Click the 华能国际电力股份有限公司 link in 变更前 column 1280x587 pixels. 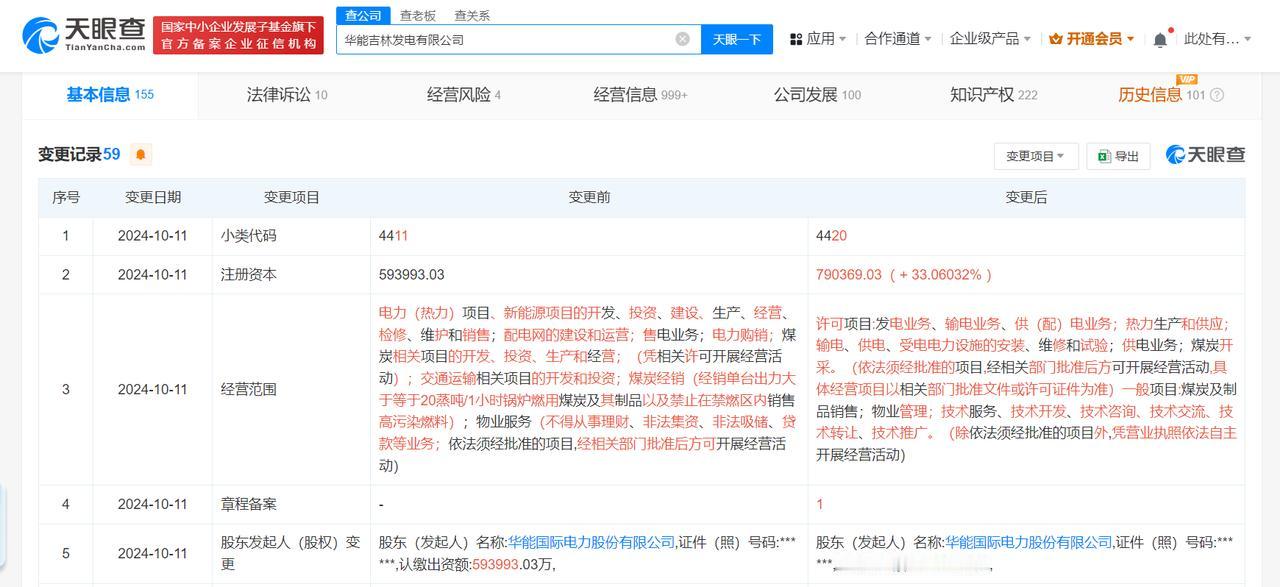click(591, 542)
